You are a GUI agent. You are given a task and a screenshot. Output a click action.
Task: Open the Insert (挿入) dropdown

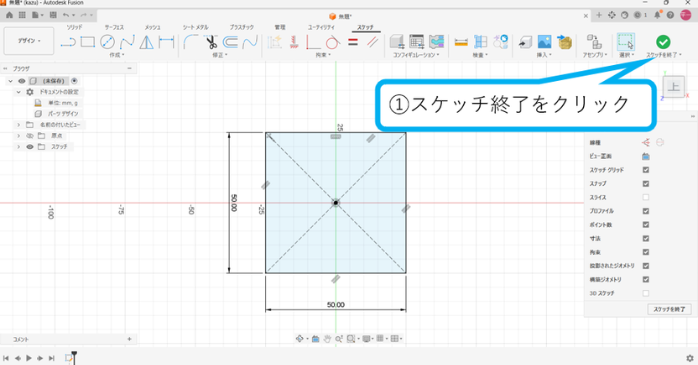pos(544,55)
